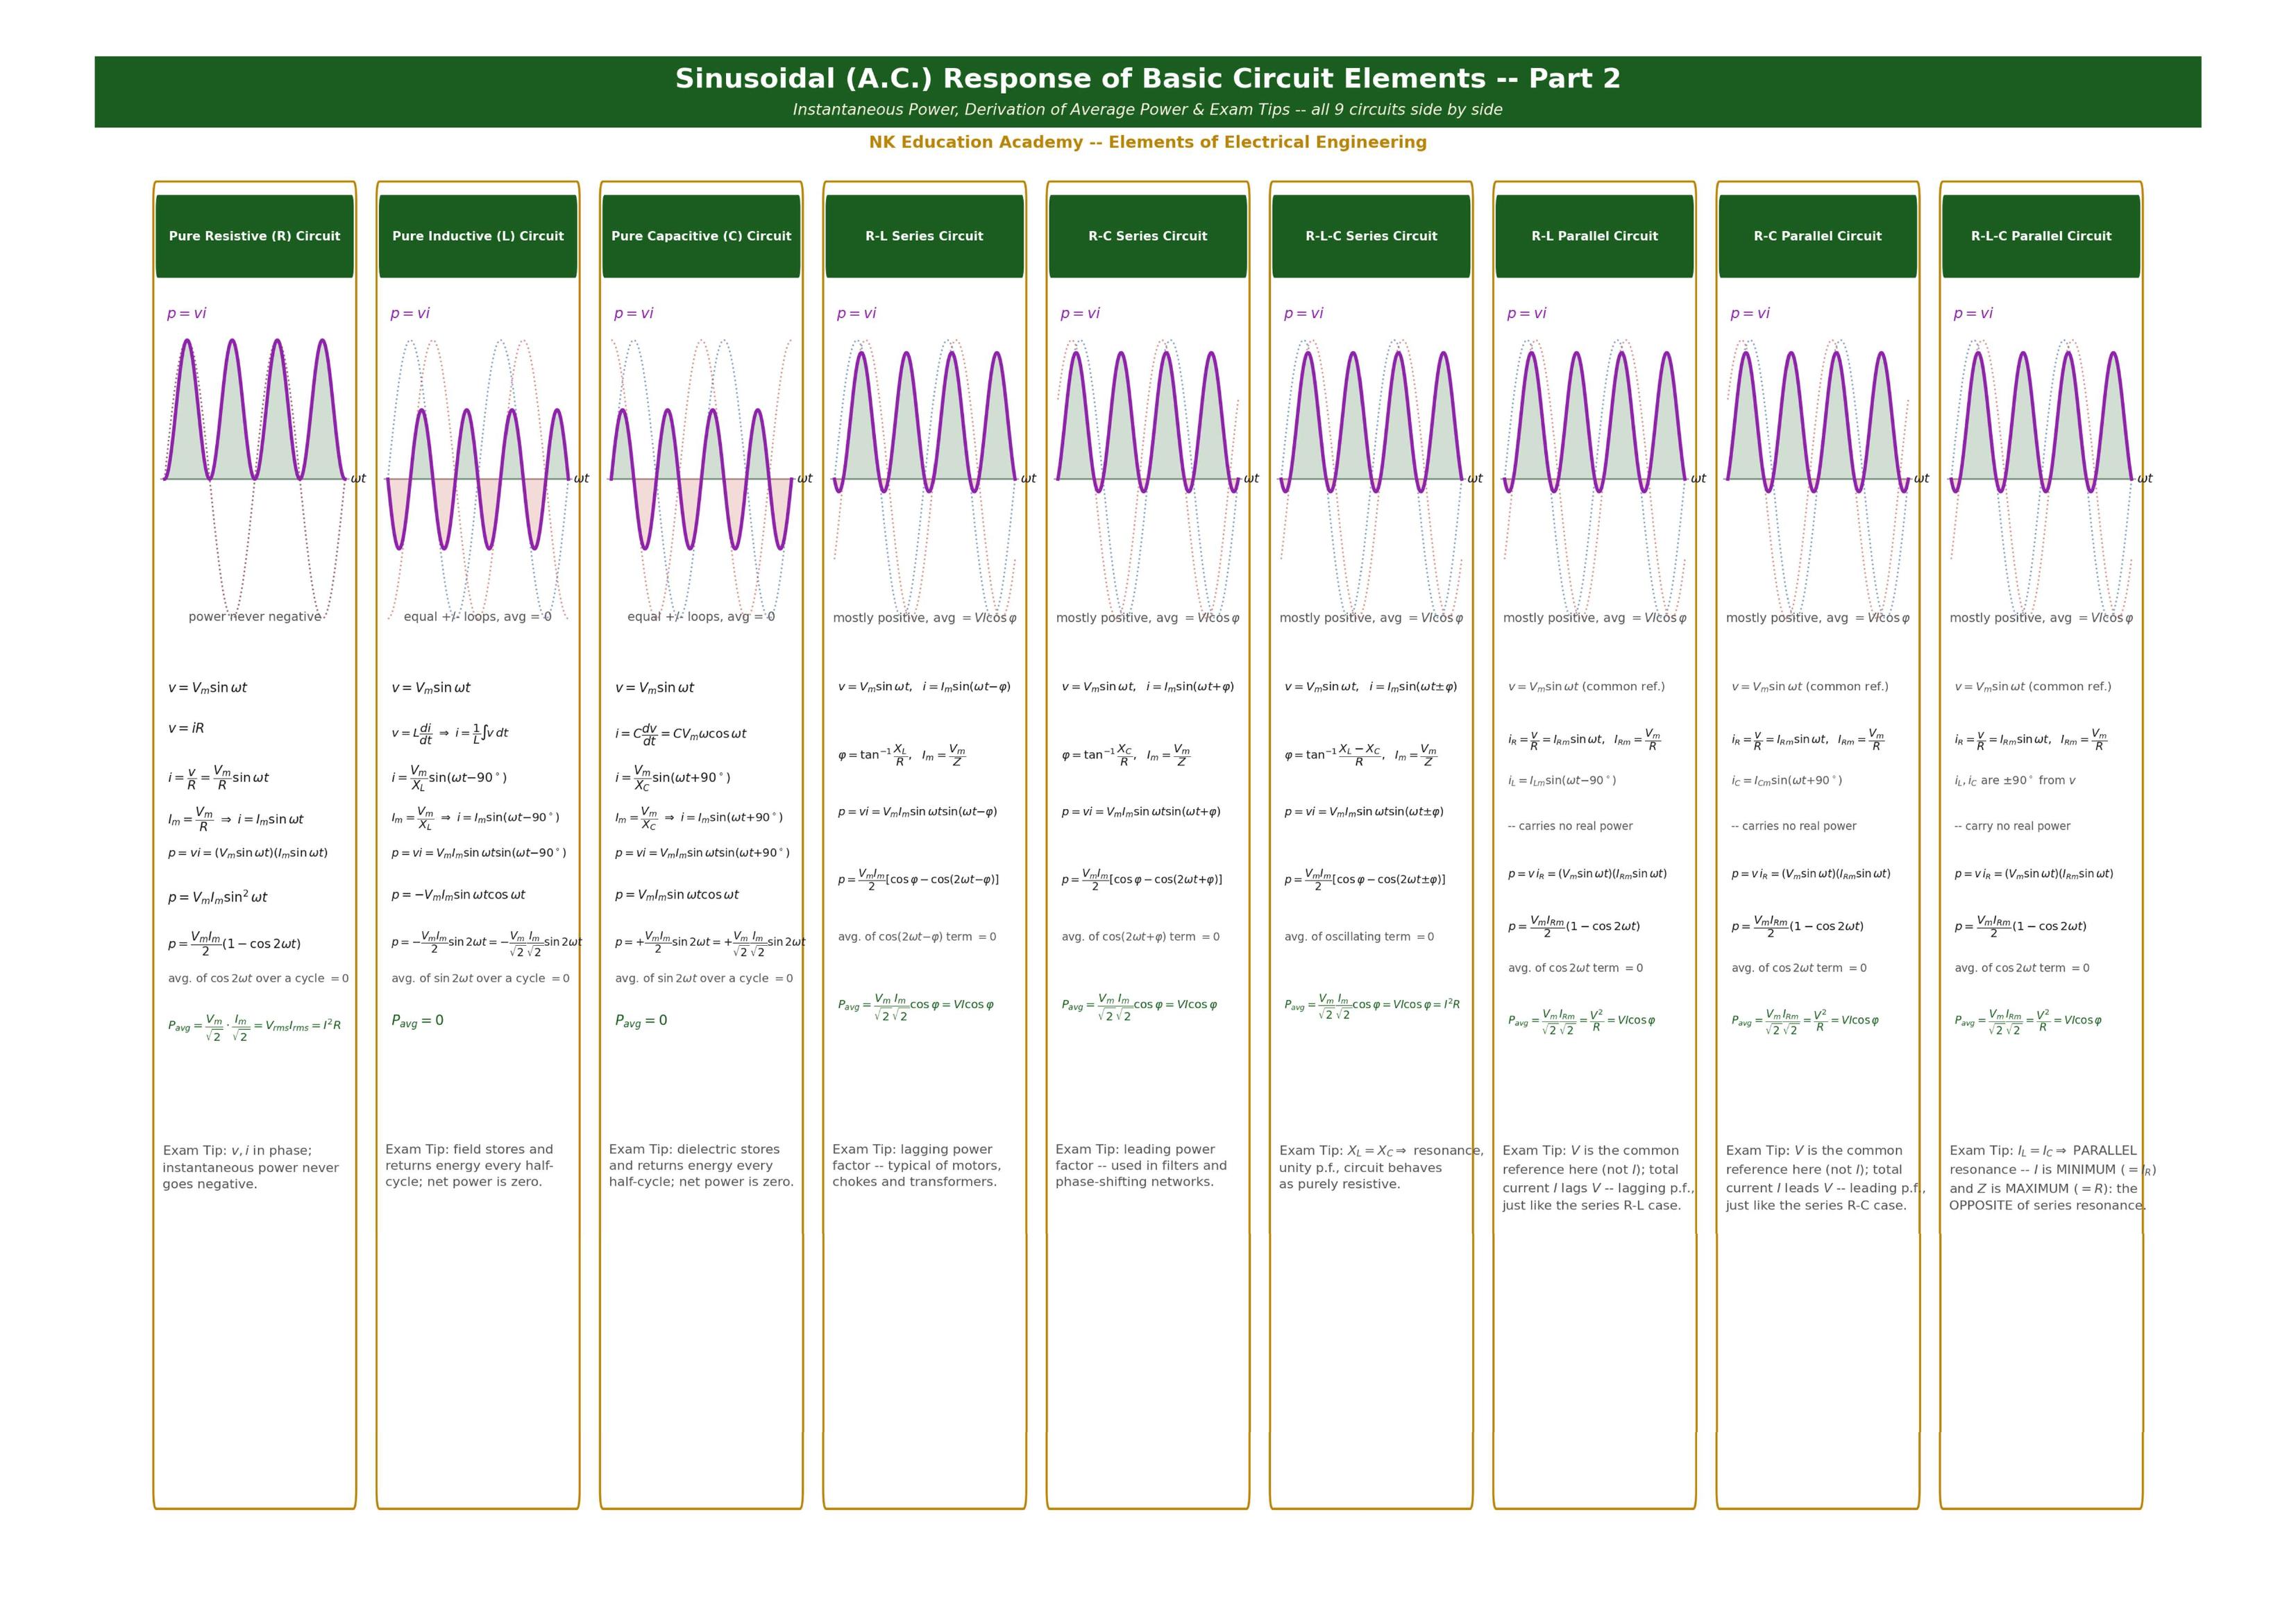Viewport: 2296px width, 1623px height.
Task: Click 'avg. of cos 2ωt over a cycle = 0'
Action: tap(258, 979)
